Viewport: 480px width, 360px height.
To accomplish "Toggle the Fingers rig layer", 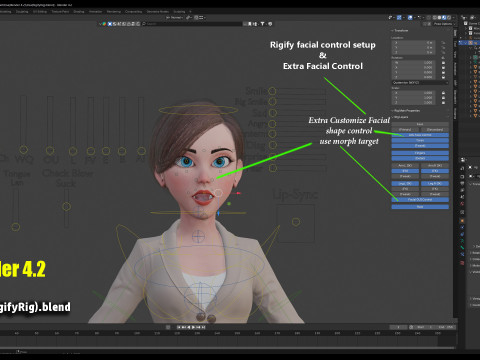I will 420,153.
